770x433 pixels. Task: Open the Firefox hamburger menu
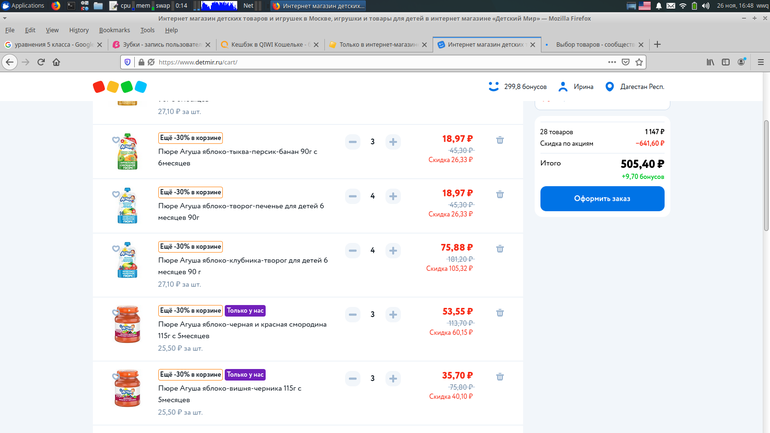point(760,62)
